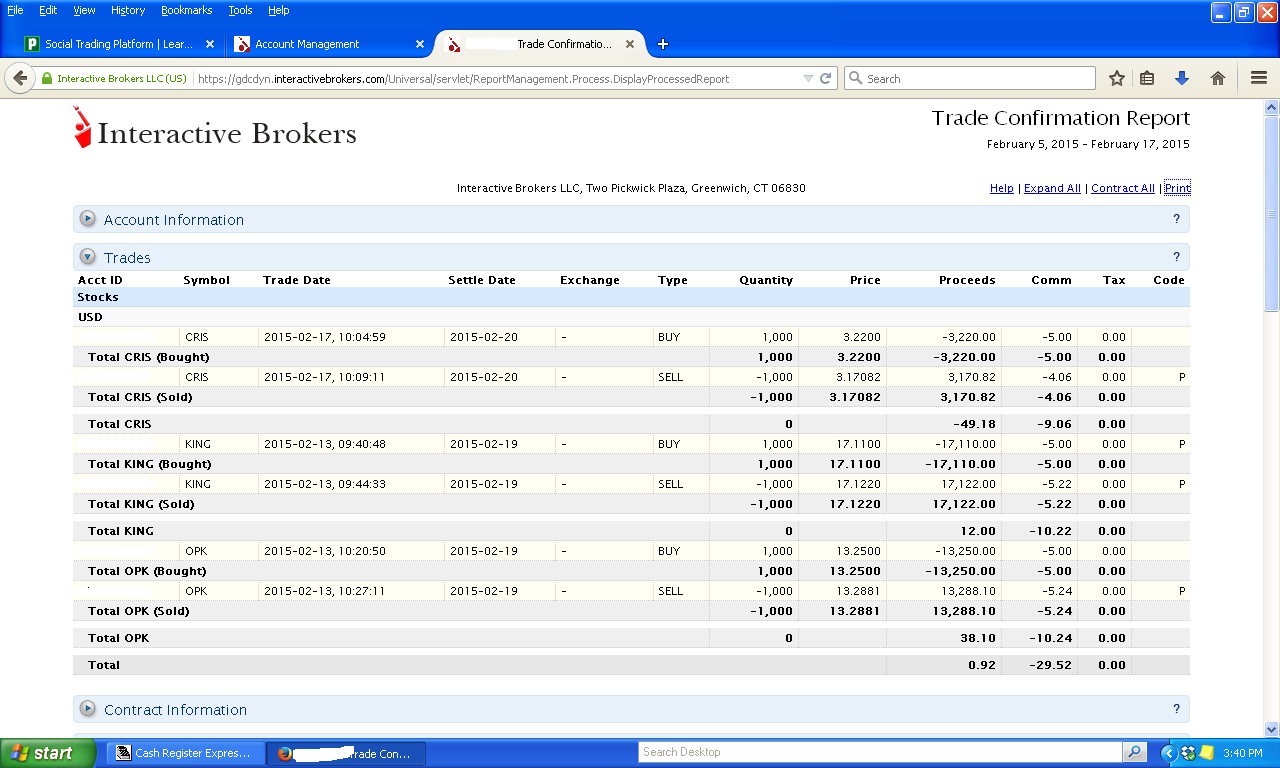The image size is (1280, 768).
Task: Close the Account Management tab
Action: [x=420, y=44]
